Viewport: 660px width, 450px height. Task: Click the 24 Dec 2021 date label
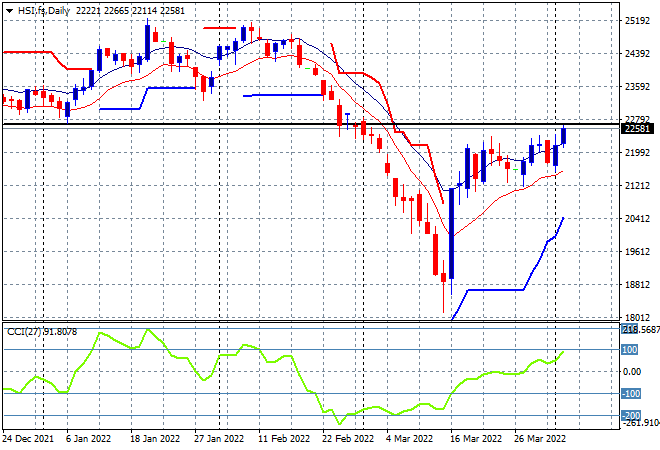(x=28, y=439)
